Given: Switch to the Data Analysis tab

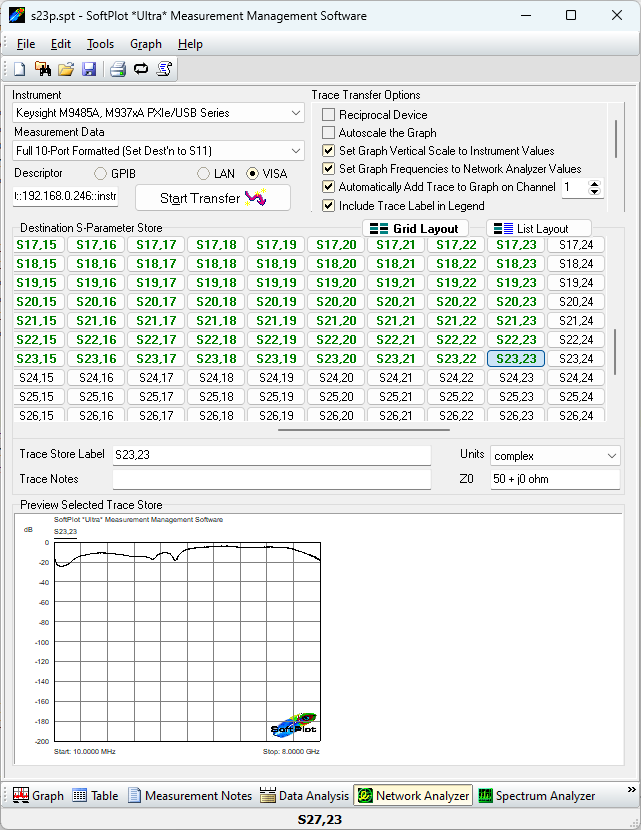Looking at the screenshot, I should pyautogui.click(x=305, y=796).
